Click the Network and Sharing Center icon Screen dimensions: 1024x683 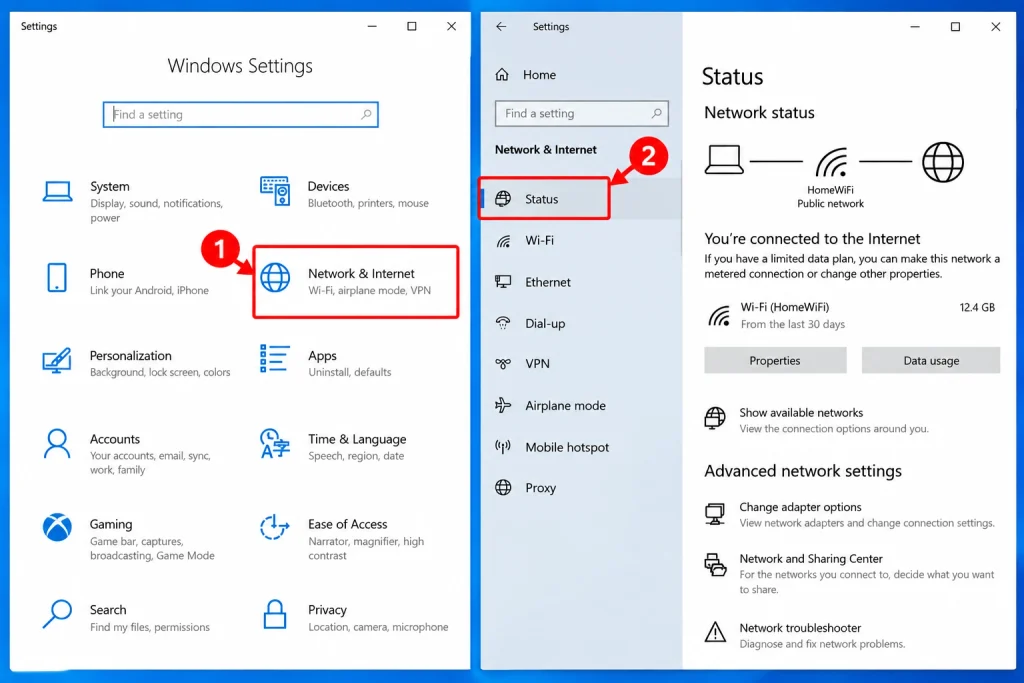(x=715, y=565)
